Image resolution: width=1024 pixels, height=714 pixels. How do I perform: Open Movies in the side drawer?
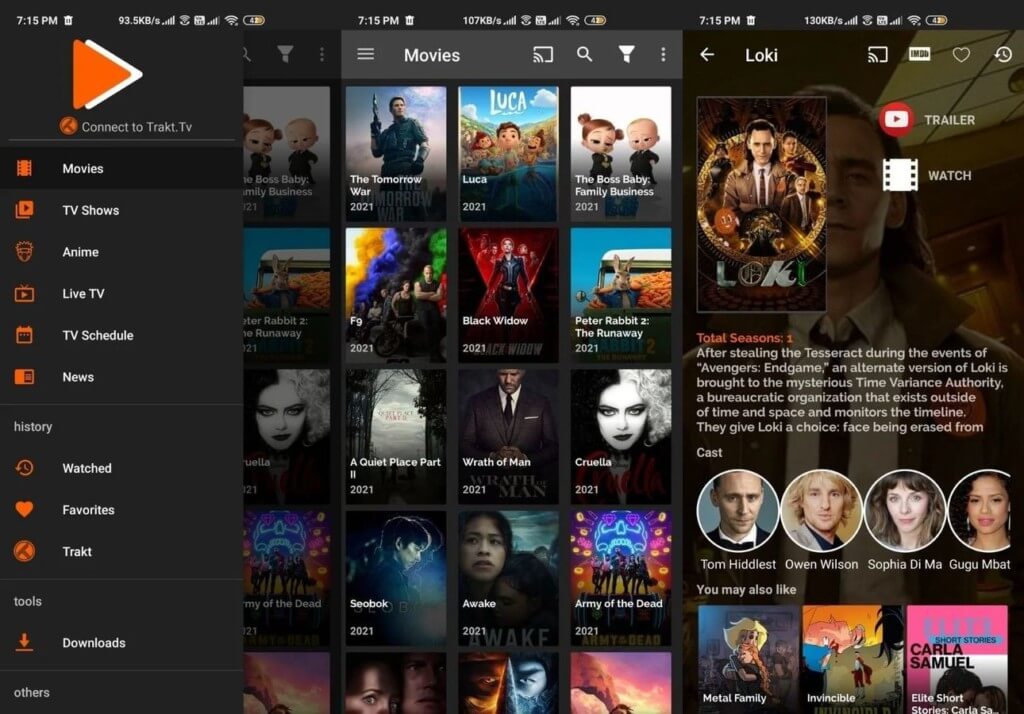click(x=121, y=169)
